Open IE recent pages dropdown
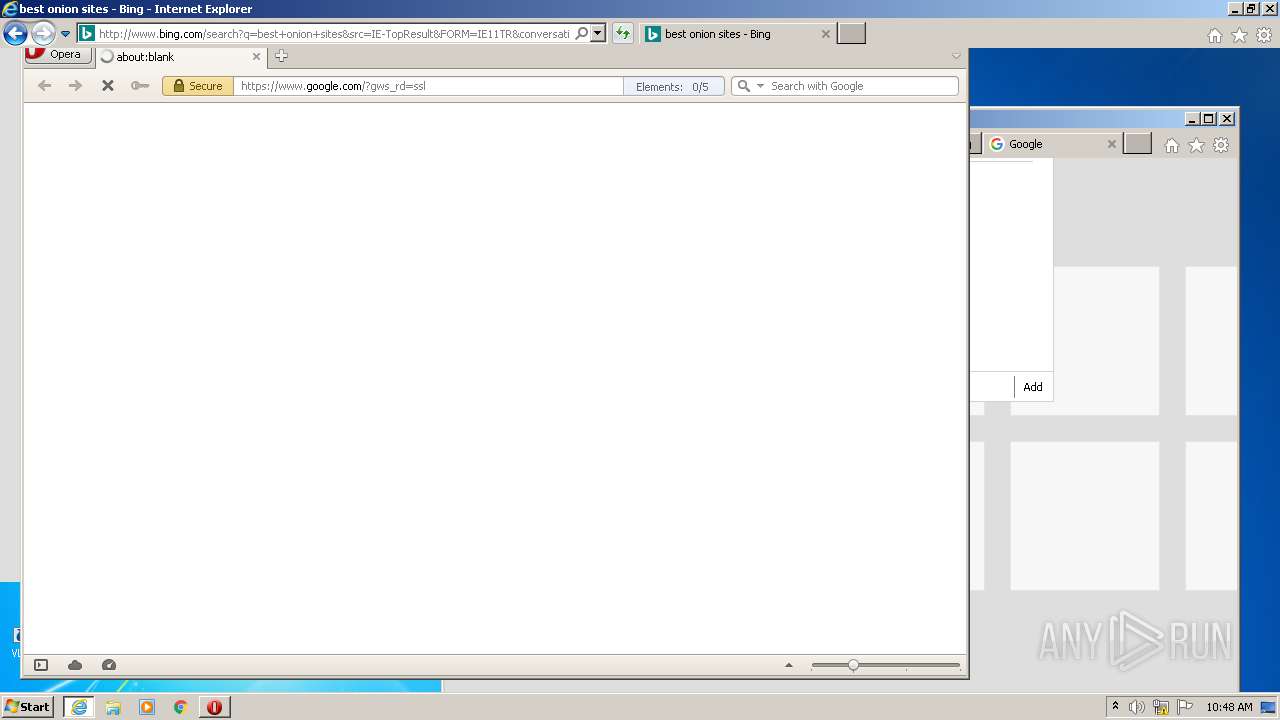Screen dimensions: 1280x720 click(65, 34)
